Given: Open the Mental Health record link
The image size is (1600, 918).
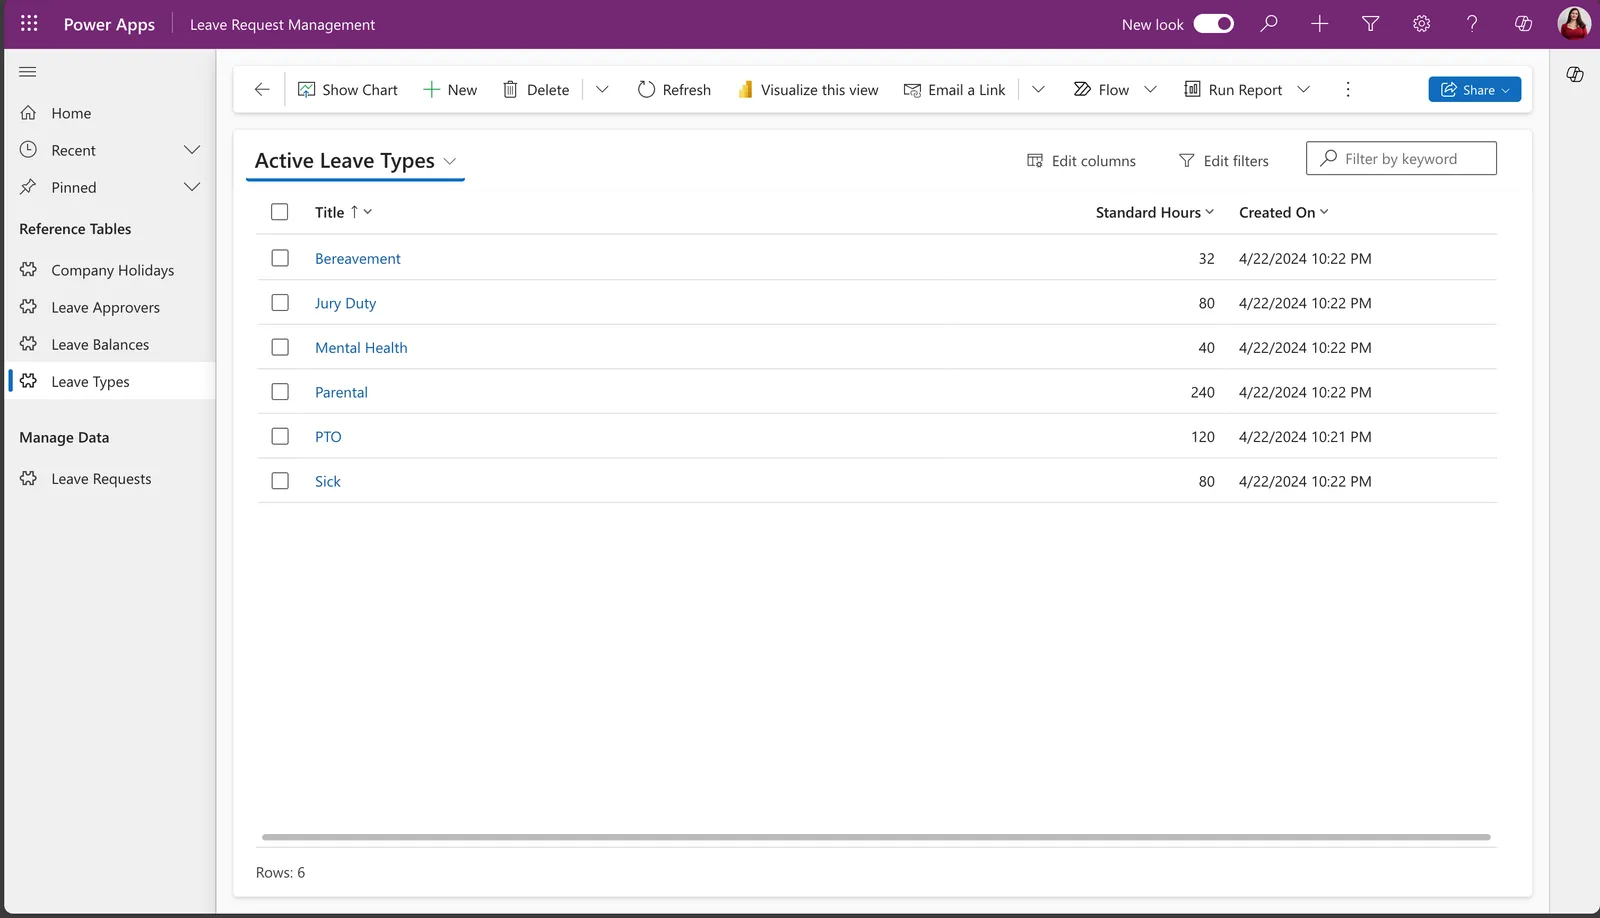Looking at the screenshot, I should pyautogui.click(x=361, y=347).
